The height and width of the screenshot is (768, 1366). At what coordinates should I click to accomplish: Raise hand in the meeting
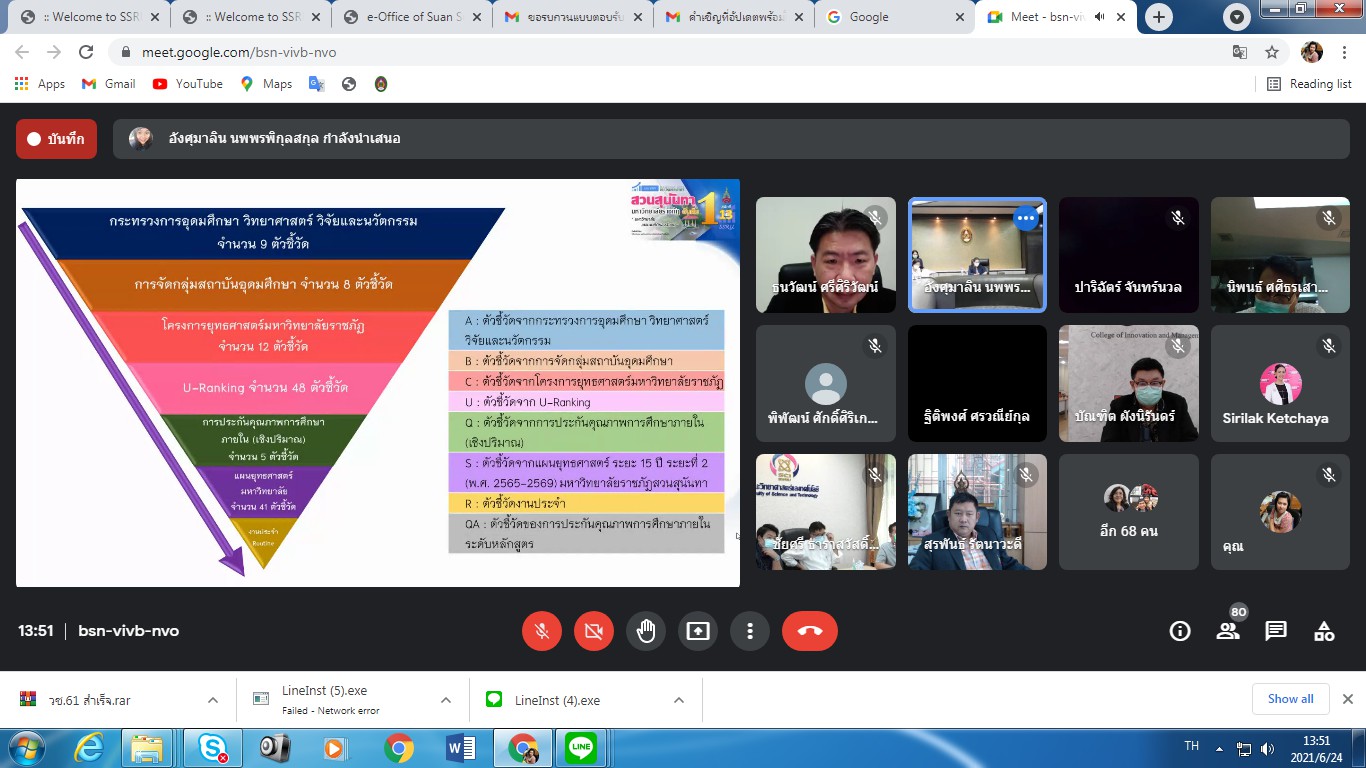646,631
